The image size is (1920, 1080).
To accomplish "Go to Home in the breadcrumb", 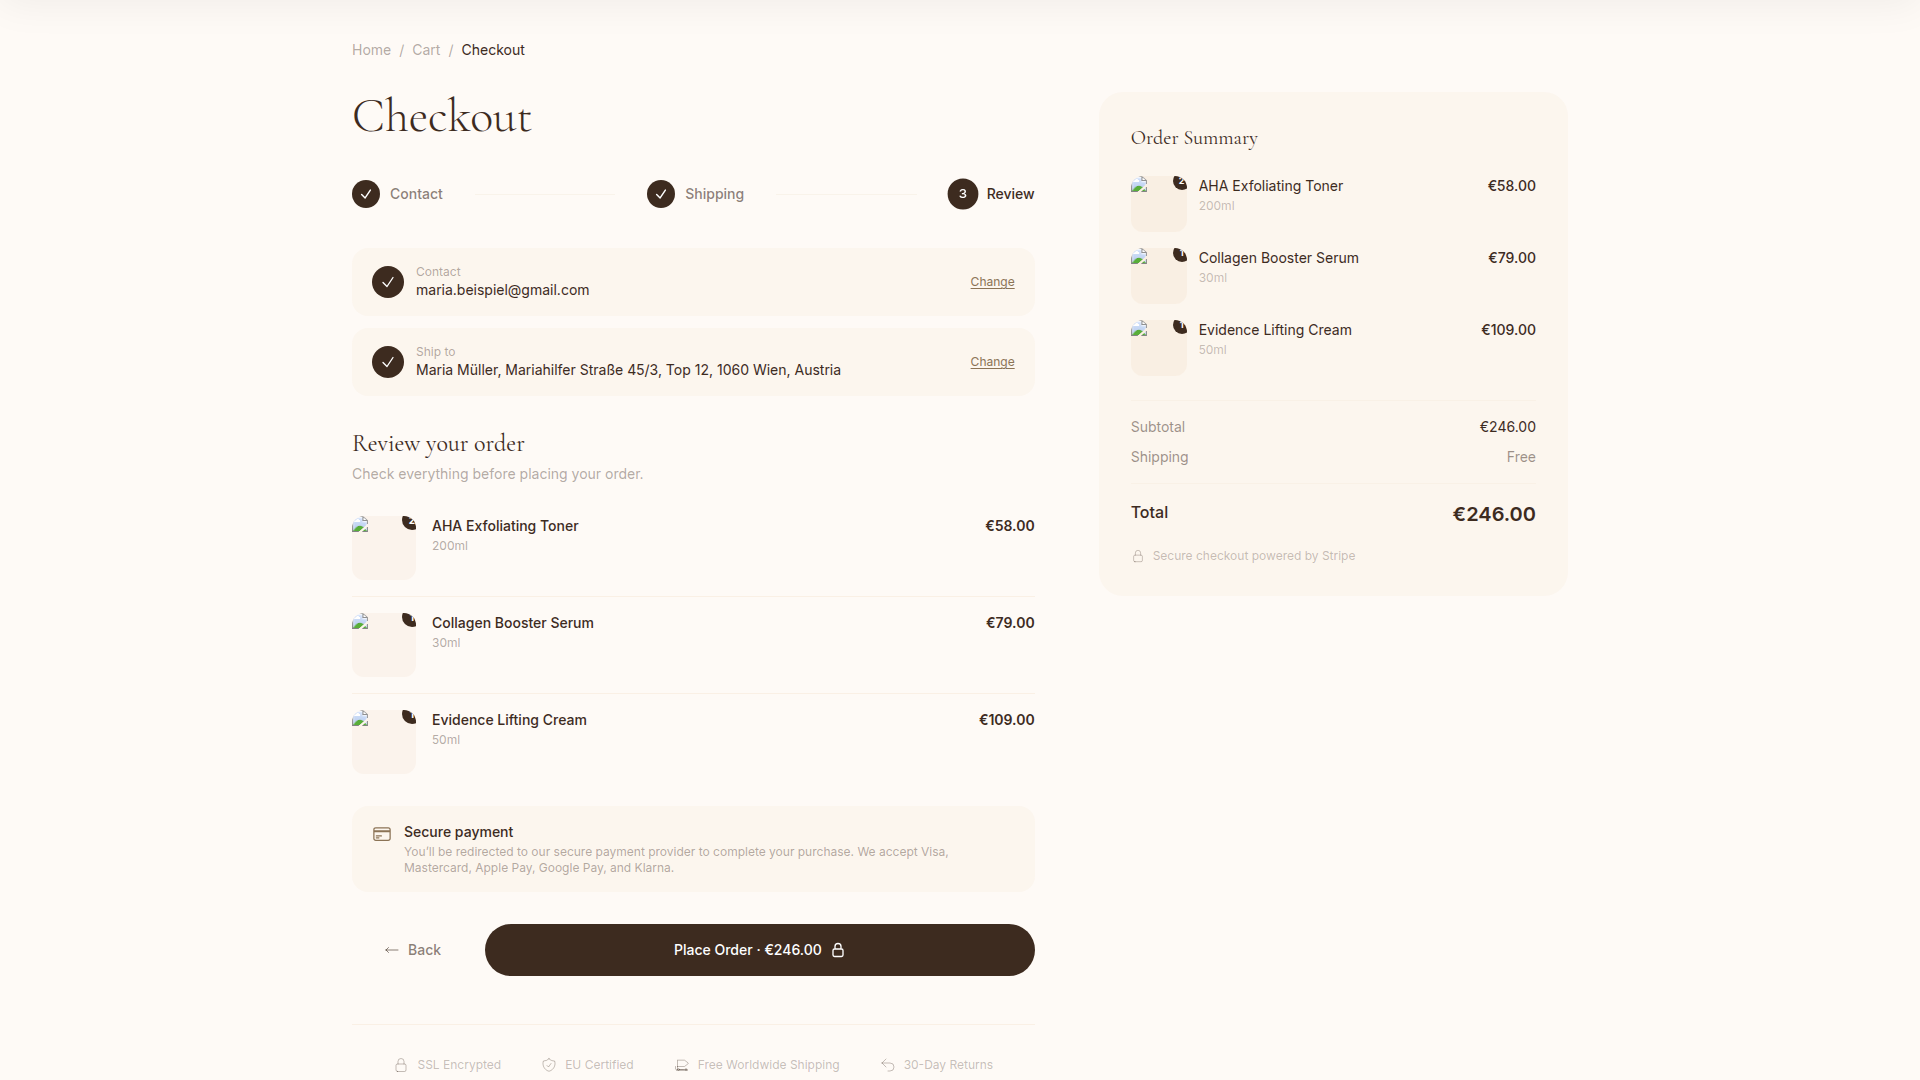I will (x=371, y=50).
